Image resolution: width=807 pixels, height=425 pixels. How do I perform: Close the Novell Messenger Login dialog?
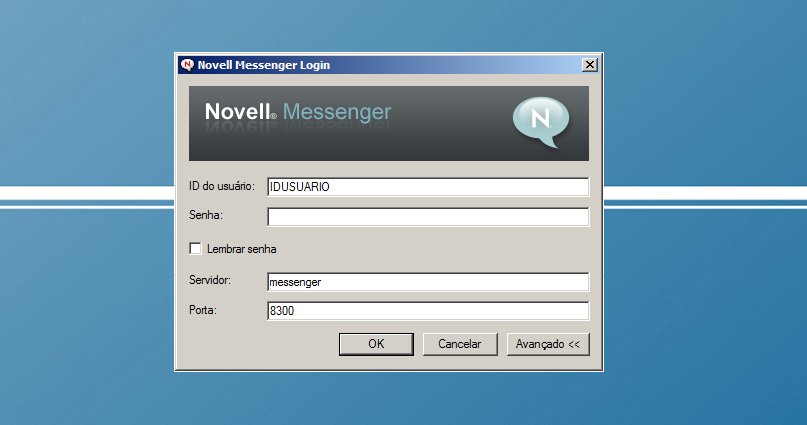[590, 65]
